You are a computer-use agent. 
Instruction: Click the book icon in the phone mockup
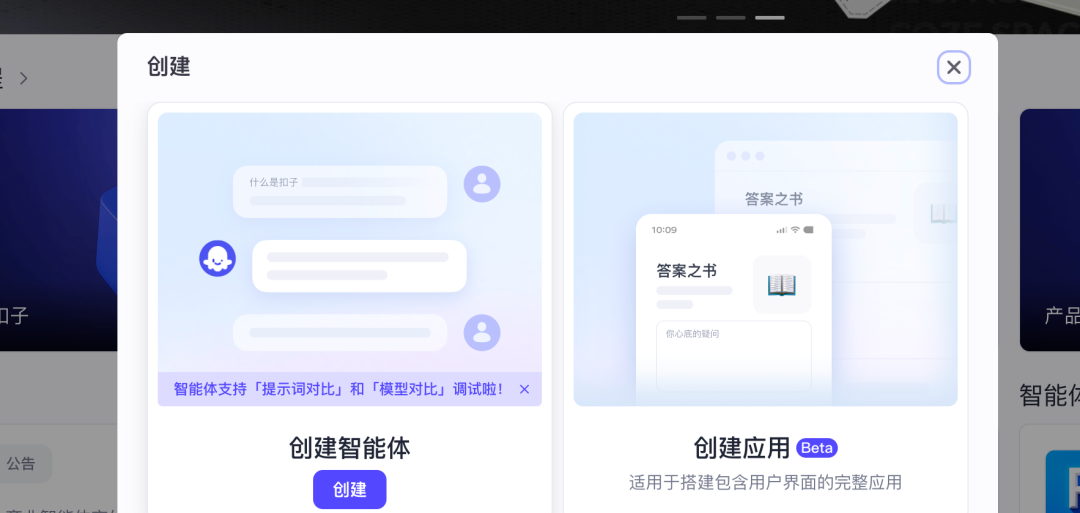(782, 284)
